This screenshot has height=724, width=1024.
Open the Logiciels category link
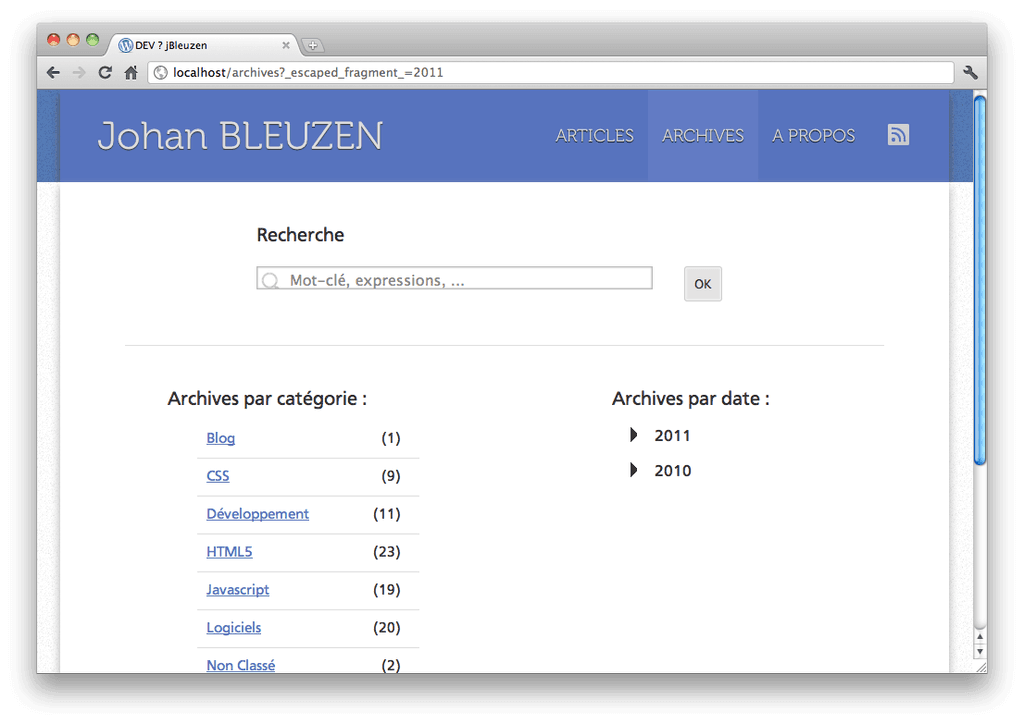coord(234,627)
